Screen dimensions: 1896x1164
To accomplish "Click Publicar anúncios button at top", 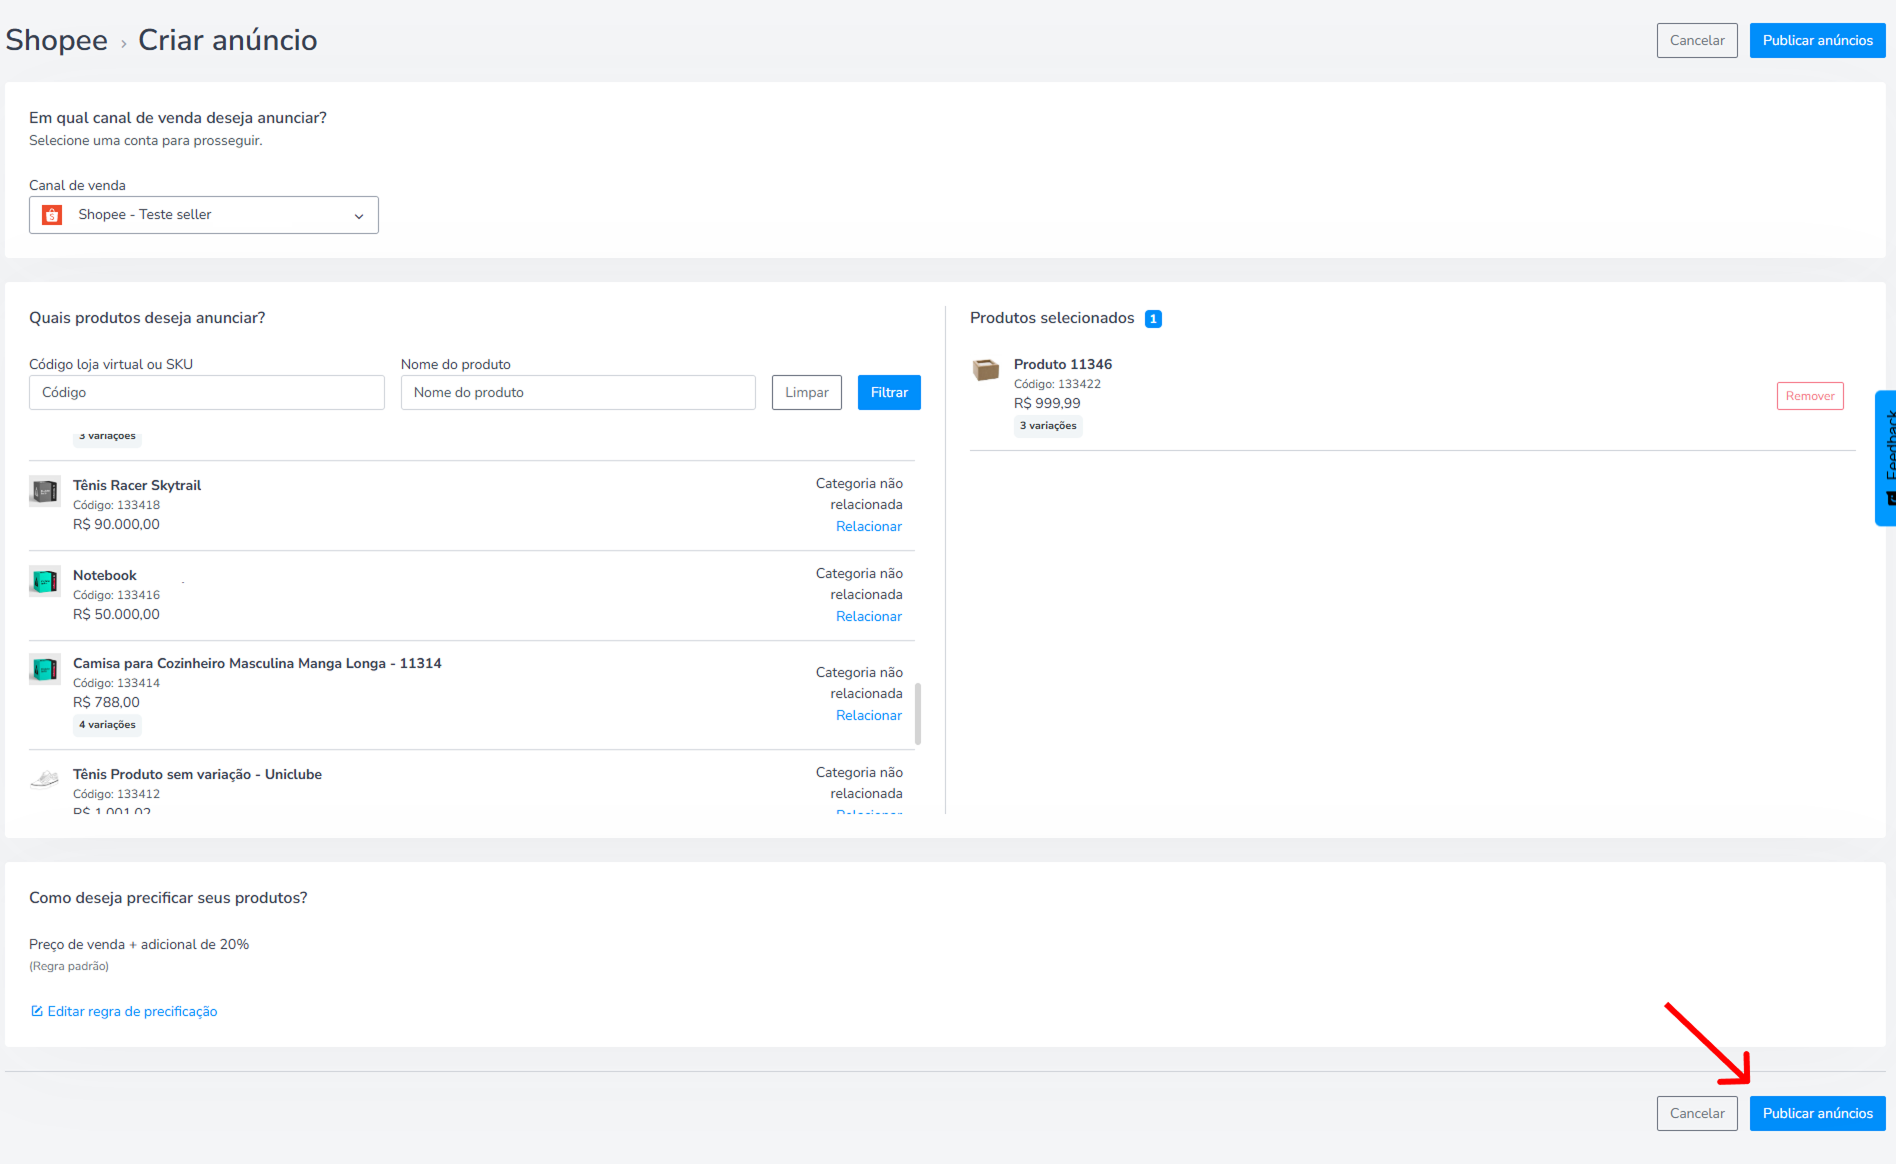I will (1817, 40).
